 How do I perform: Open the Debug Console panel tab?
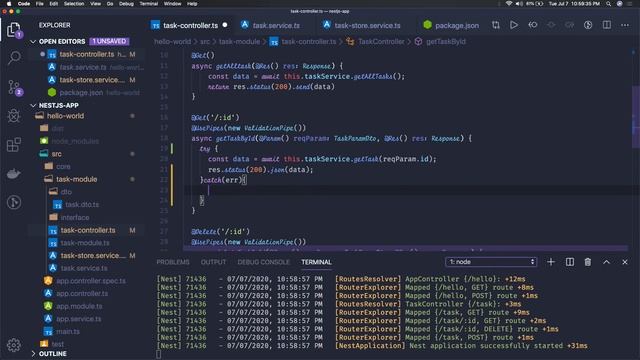(264, 262)
